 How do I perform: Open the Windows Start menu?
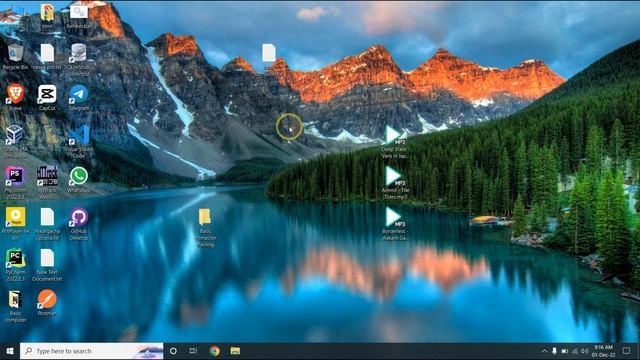(x=10, y=351)
